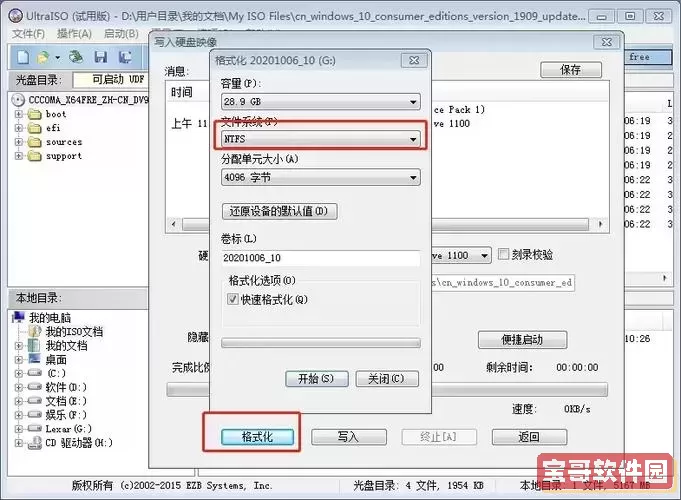Screen dimensions: 681x500
Task: Expand the sources folder node
Action: [x=18, y=142]
